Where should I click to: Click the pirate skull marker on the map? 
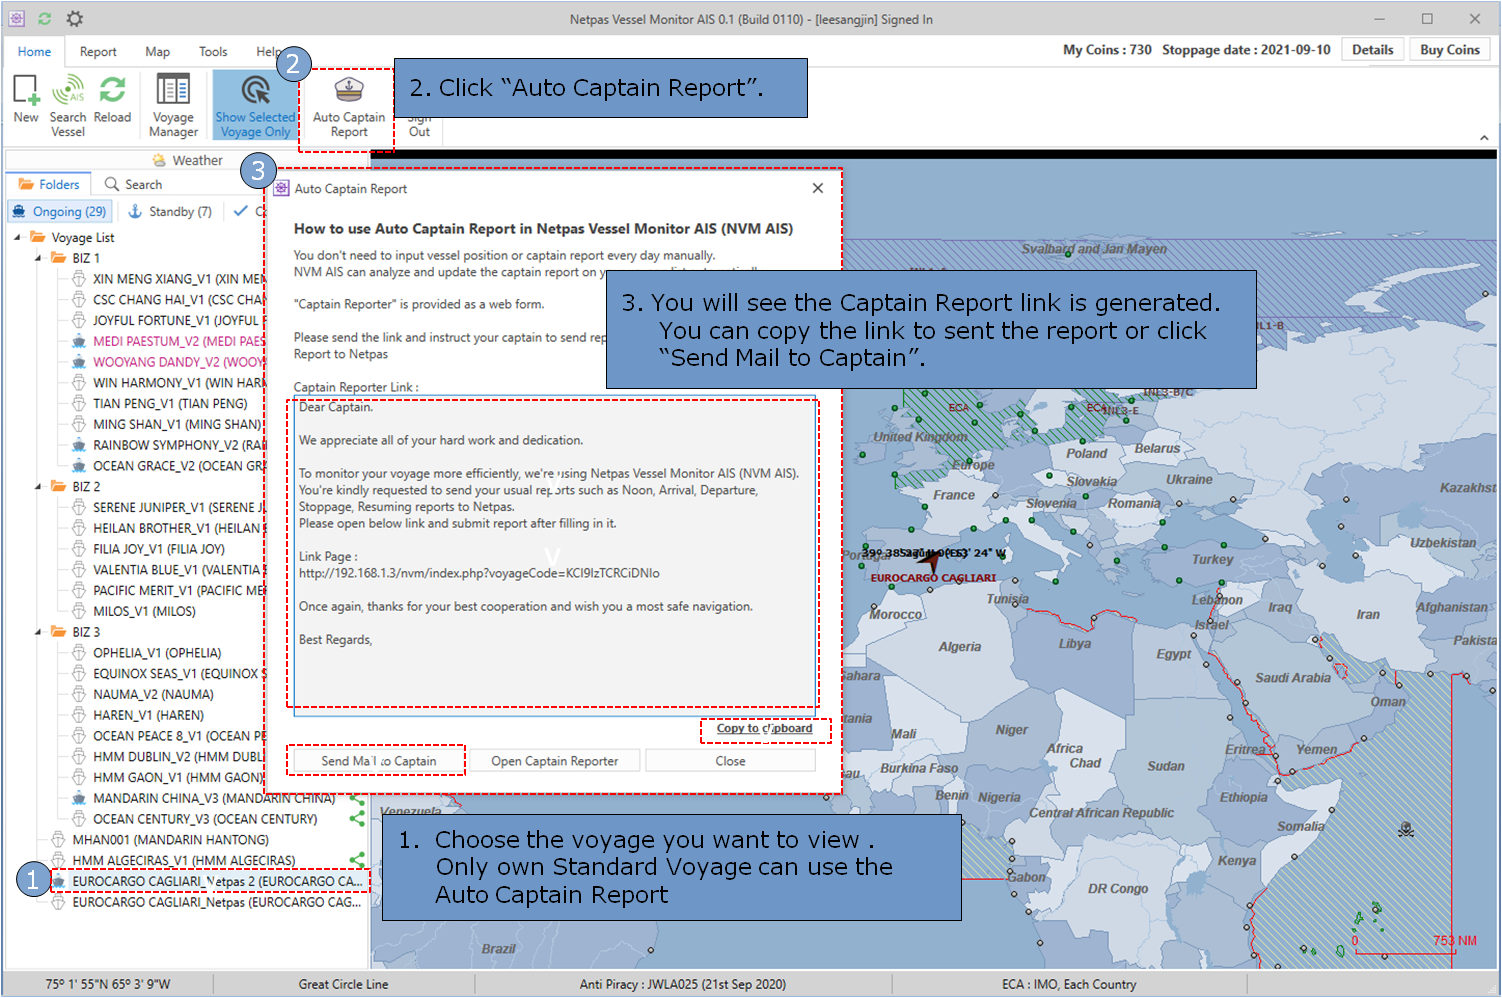1406,829
